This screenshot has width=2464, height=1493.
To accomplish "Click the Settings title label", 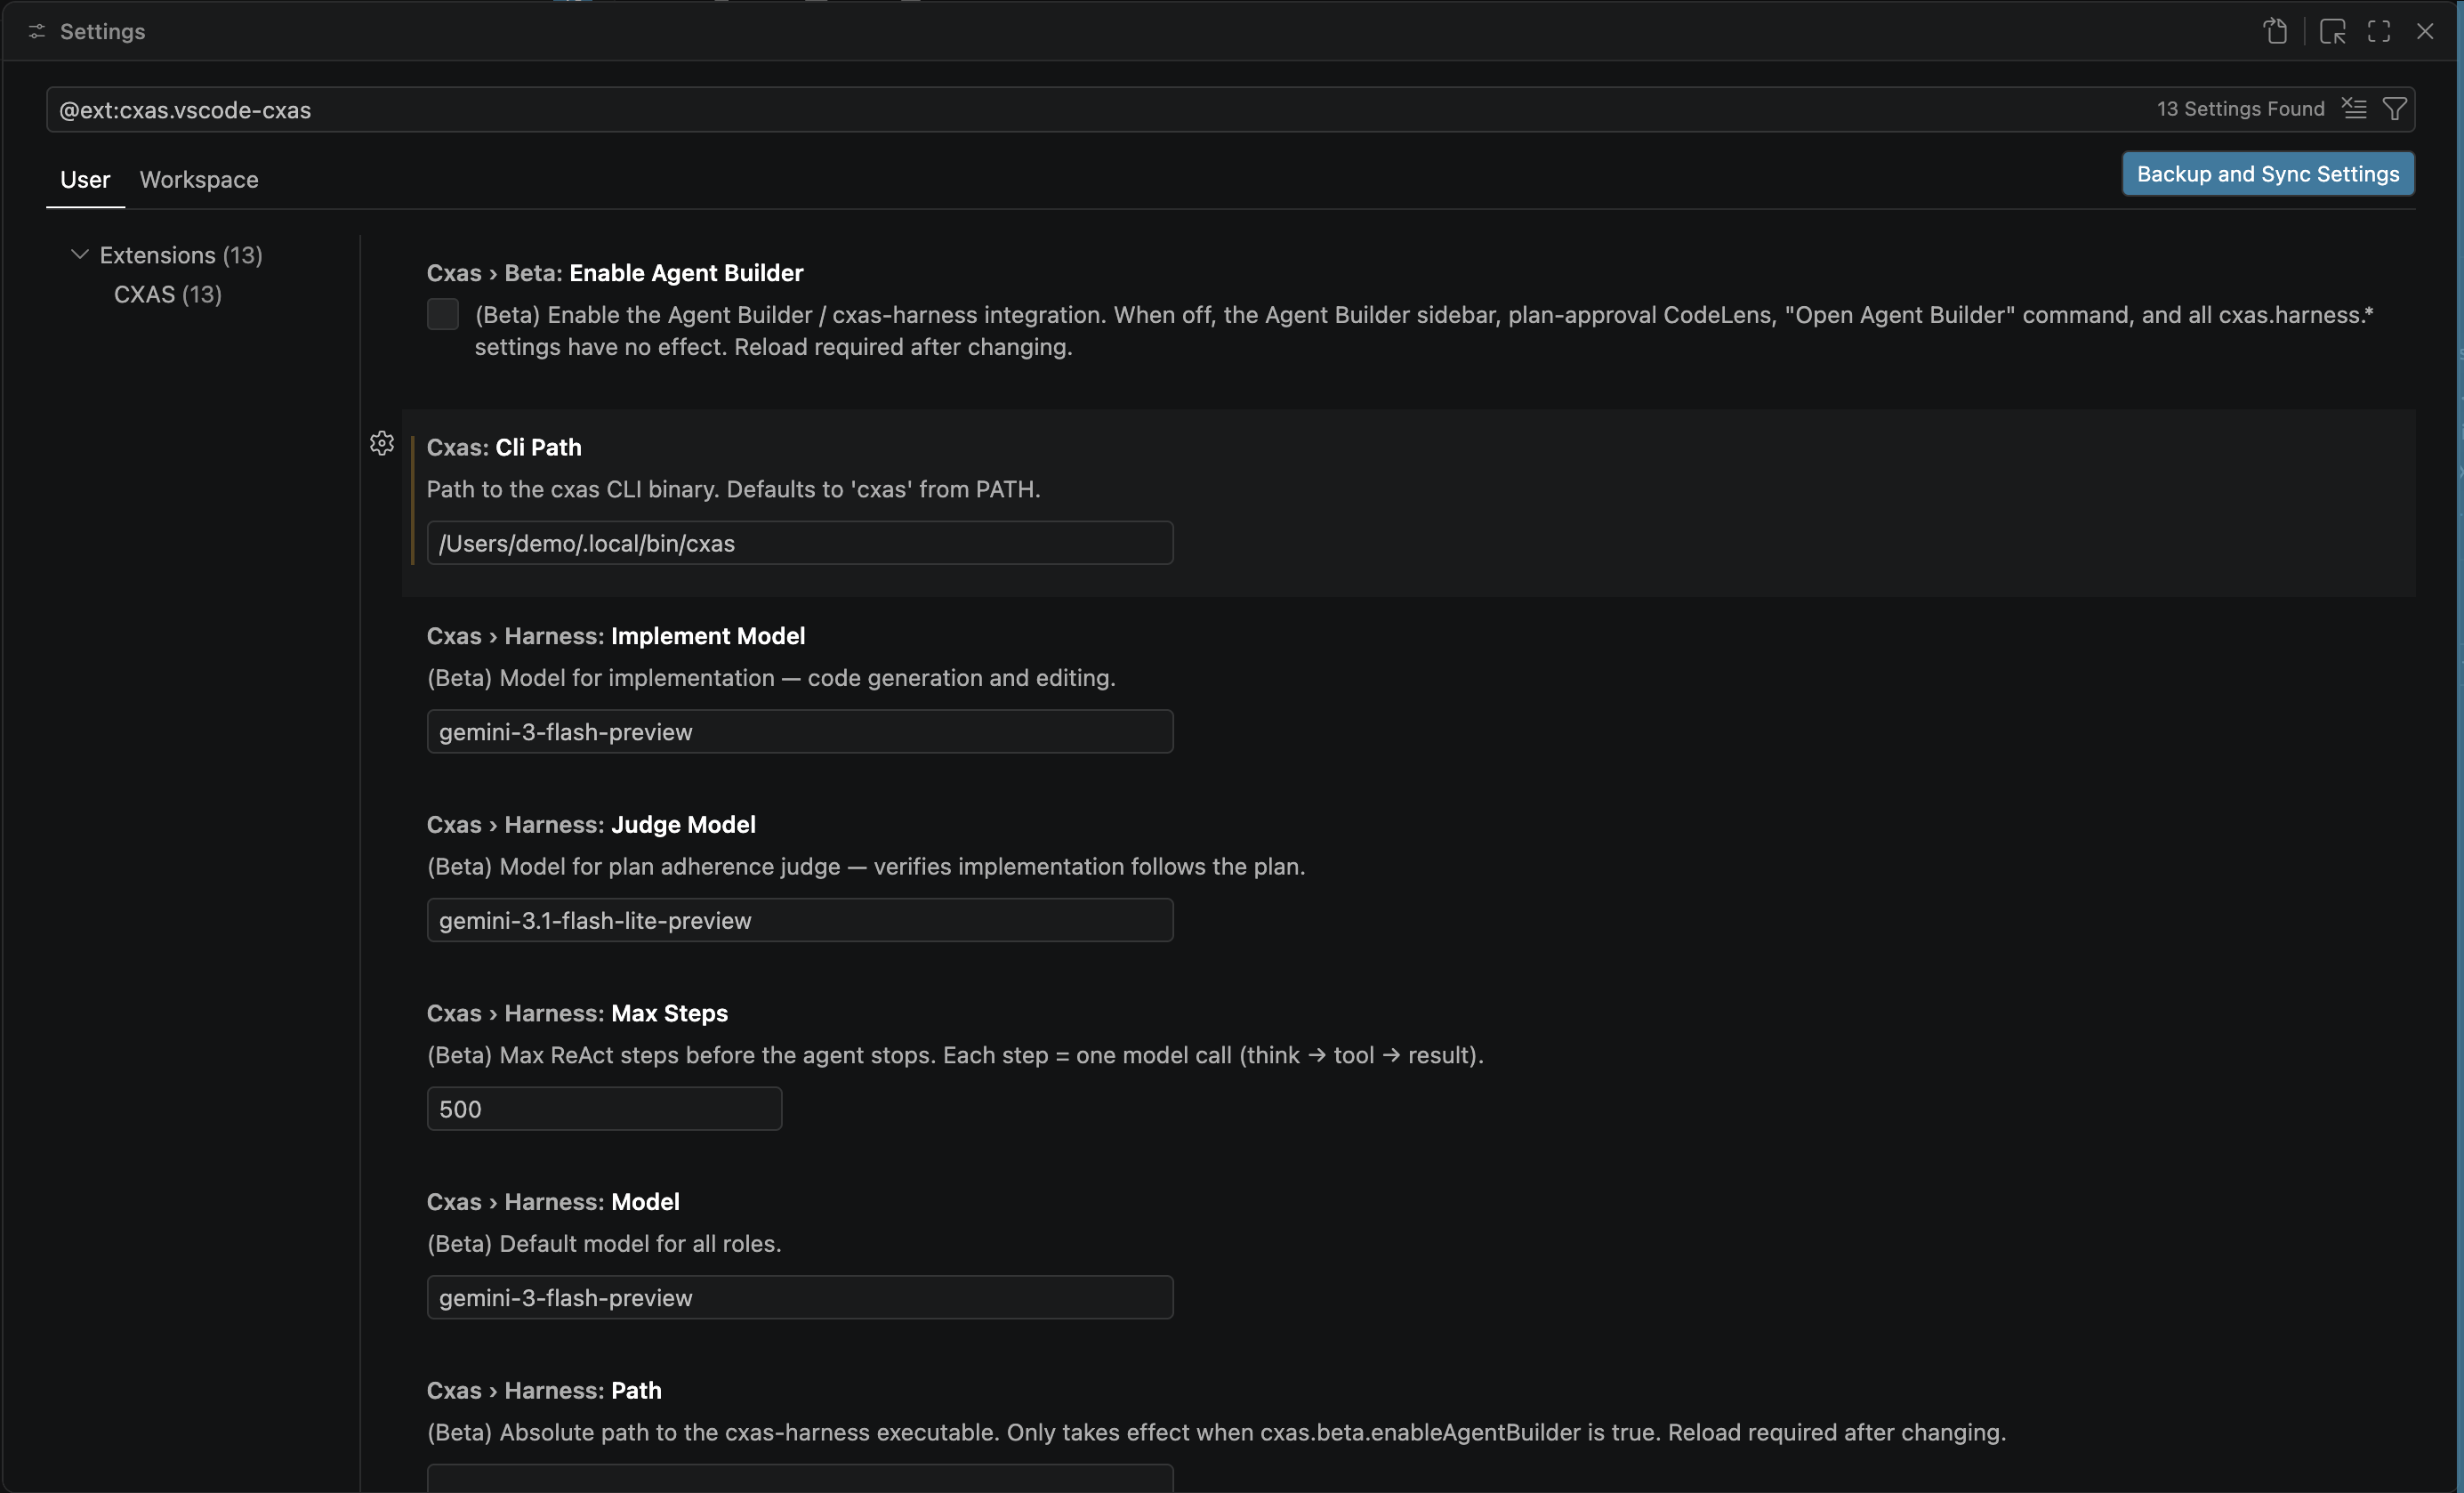I will click(x=103, y=31).
